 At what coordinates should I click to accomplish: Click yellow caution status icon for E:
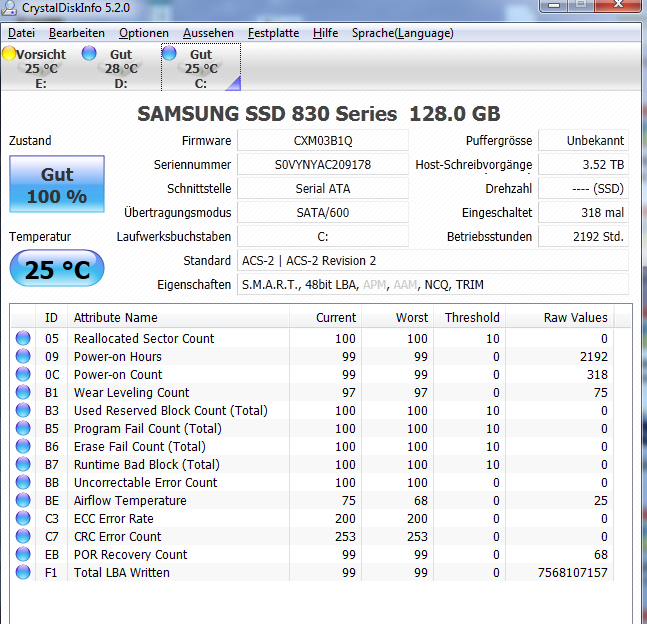click(x=9, y=53)
